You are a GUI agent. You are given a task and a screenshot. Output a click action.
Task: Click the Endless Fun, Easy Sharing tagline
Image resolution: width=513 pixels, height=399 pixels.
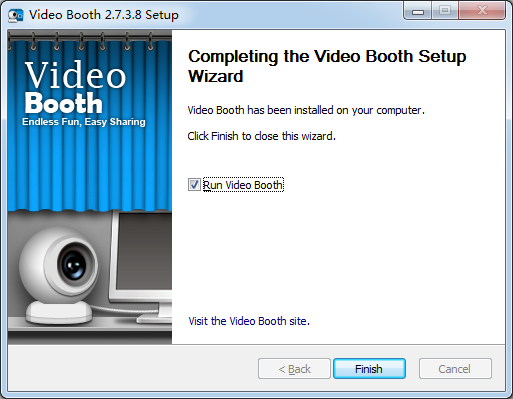pyautogui.click(x=84, y=122)
